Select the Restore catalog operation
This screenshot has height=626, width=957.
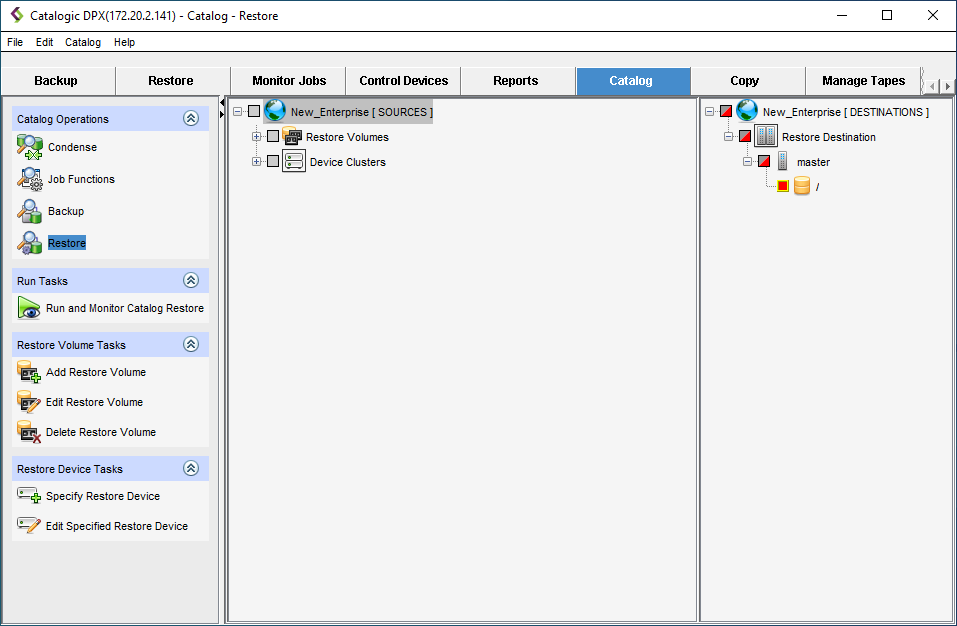pyautogui.click(x=67, y=243)
